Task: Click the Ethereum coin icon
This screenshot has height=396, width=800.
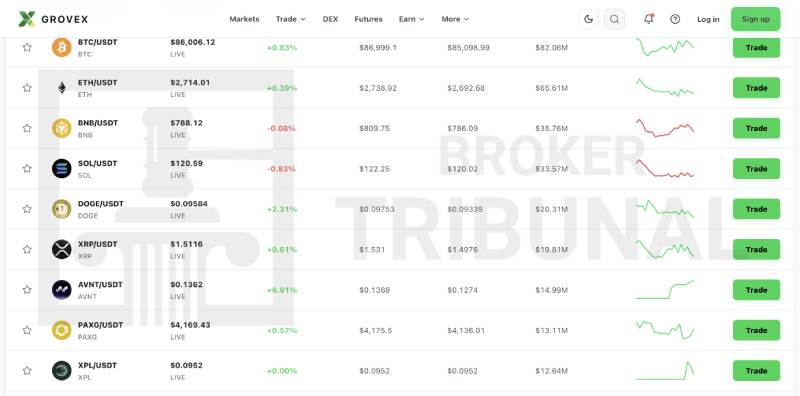Action: 62,88
